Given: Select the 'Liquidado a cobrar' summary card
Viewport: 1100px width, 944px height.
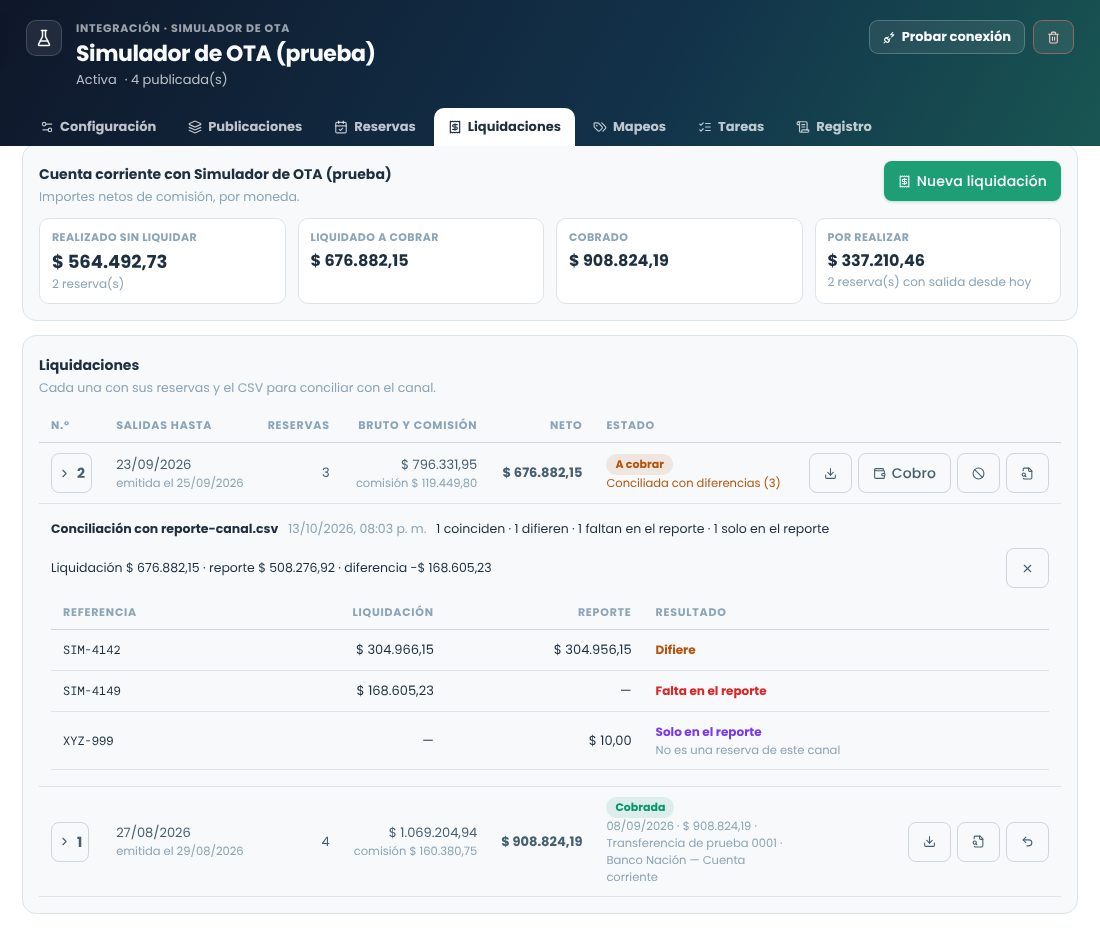Looking at the screenshot, I should 421,261.
